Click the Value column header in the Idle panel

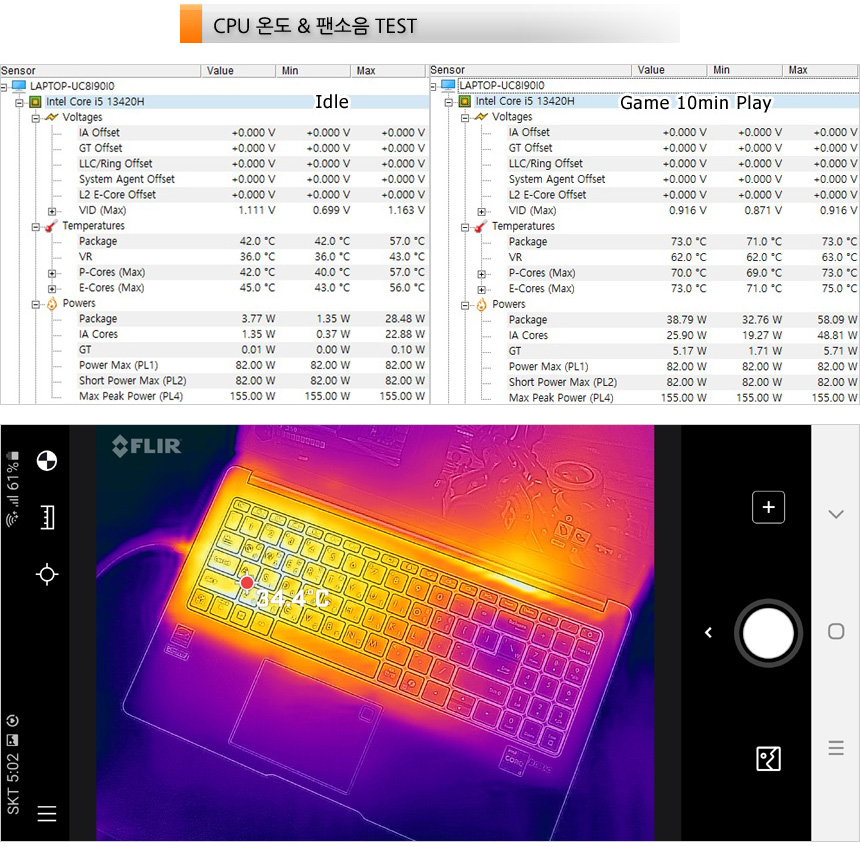[220, 71]
